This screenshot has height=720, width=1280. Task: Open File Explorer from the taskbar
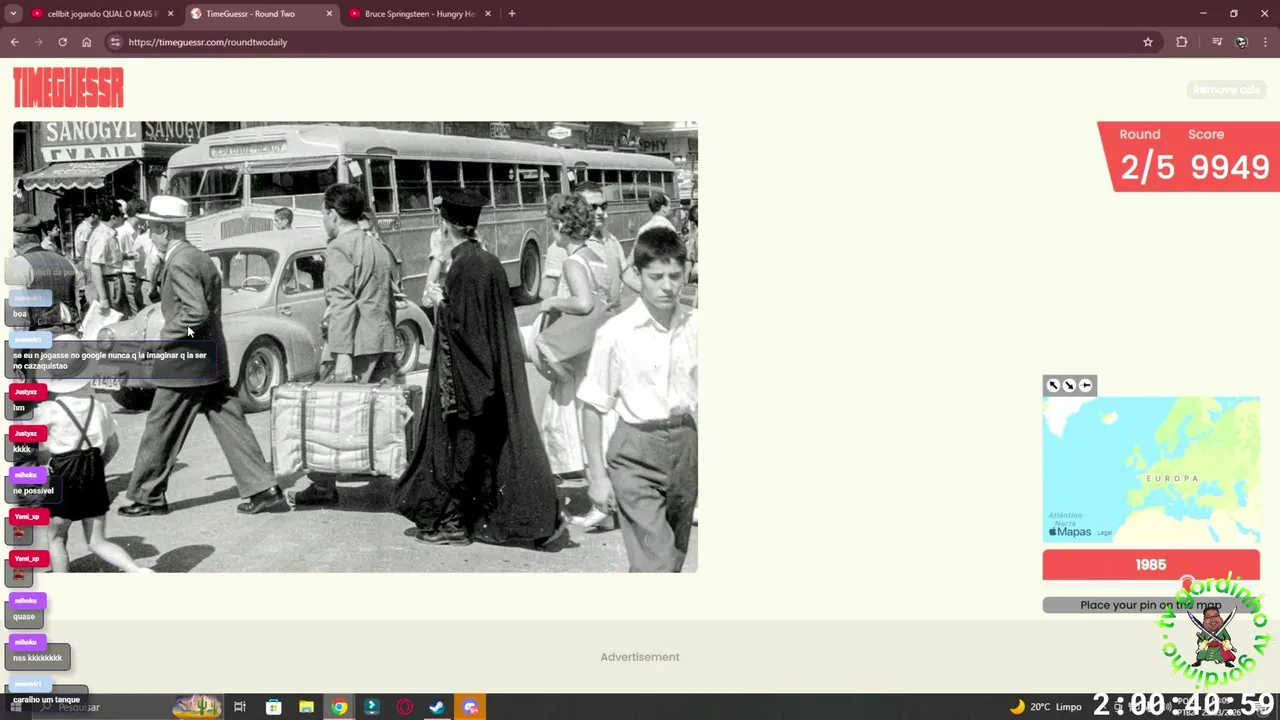click(x=306, y=707)
